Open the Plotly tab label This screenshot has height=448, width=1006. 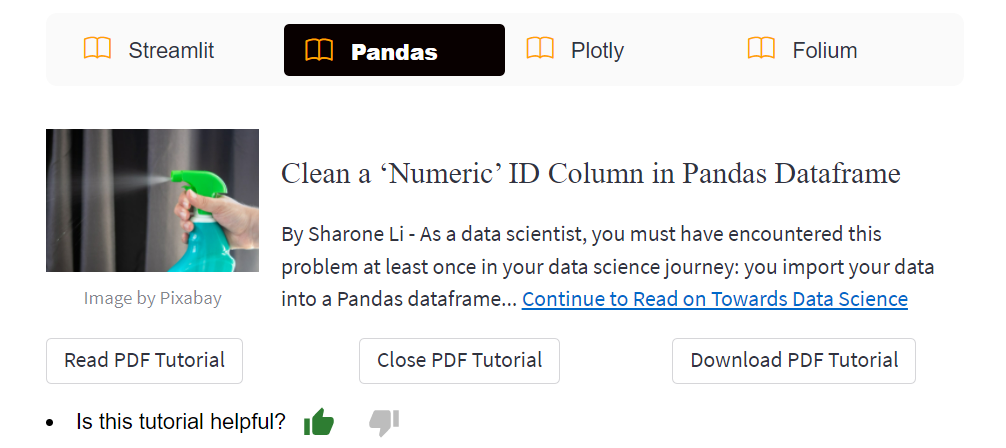coord(597,50)
